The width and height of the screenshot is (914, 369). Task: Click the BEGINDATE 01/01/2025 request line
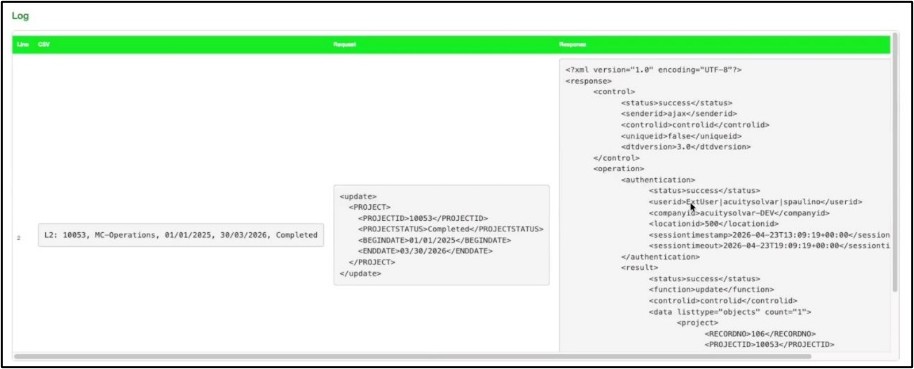(x=434, y=240)
